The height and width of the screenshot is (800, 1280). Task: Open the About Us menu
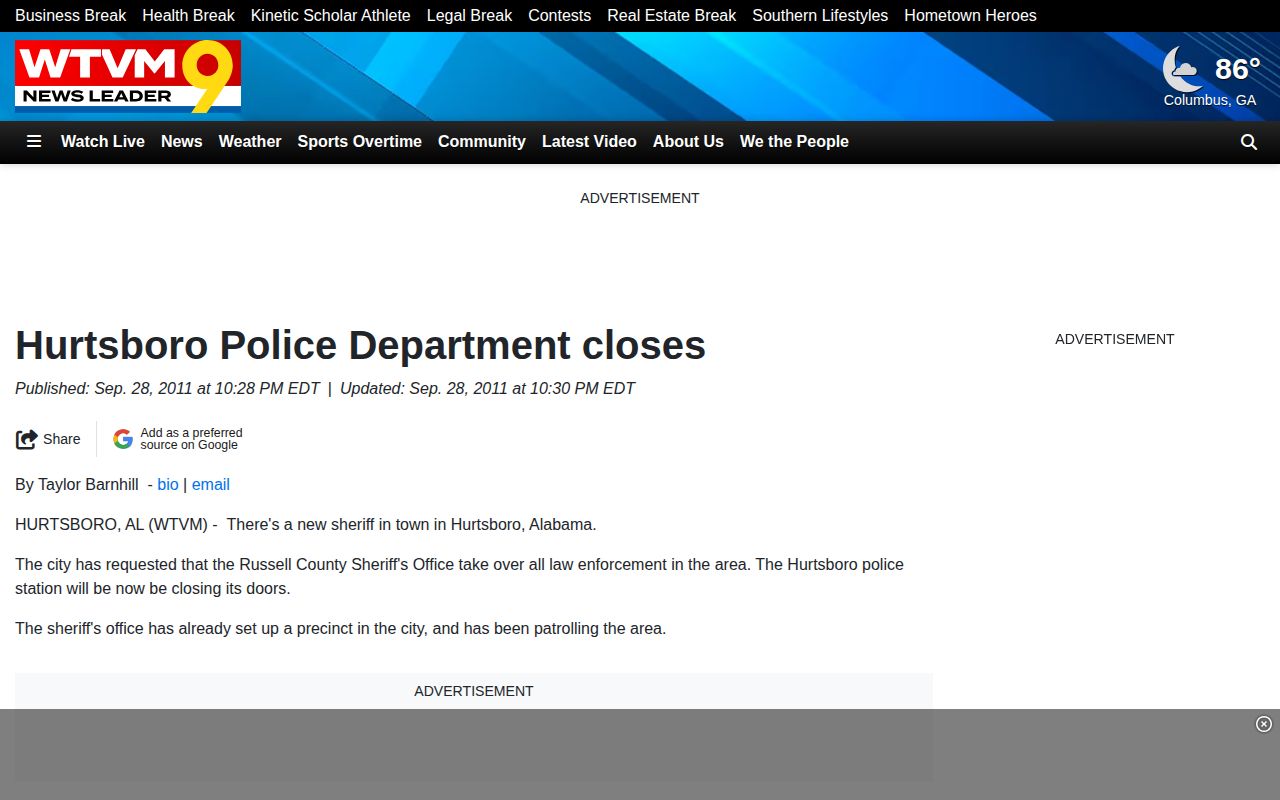click(688, 142)
